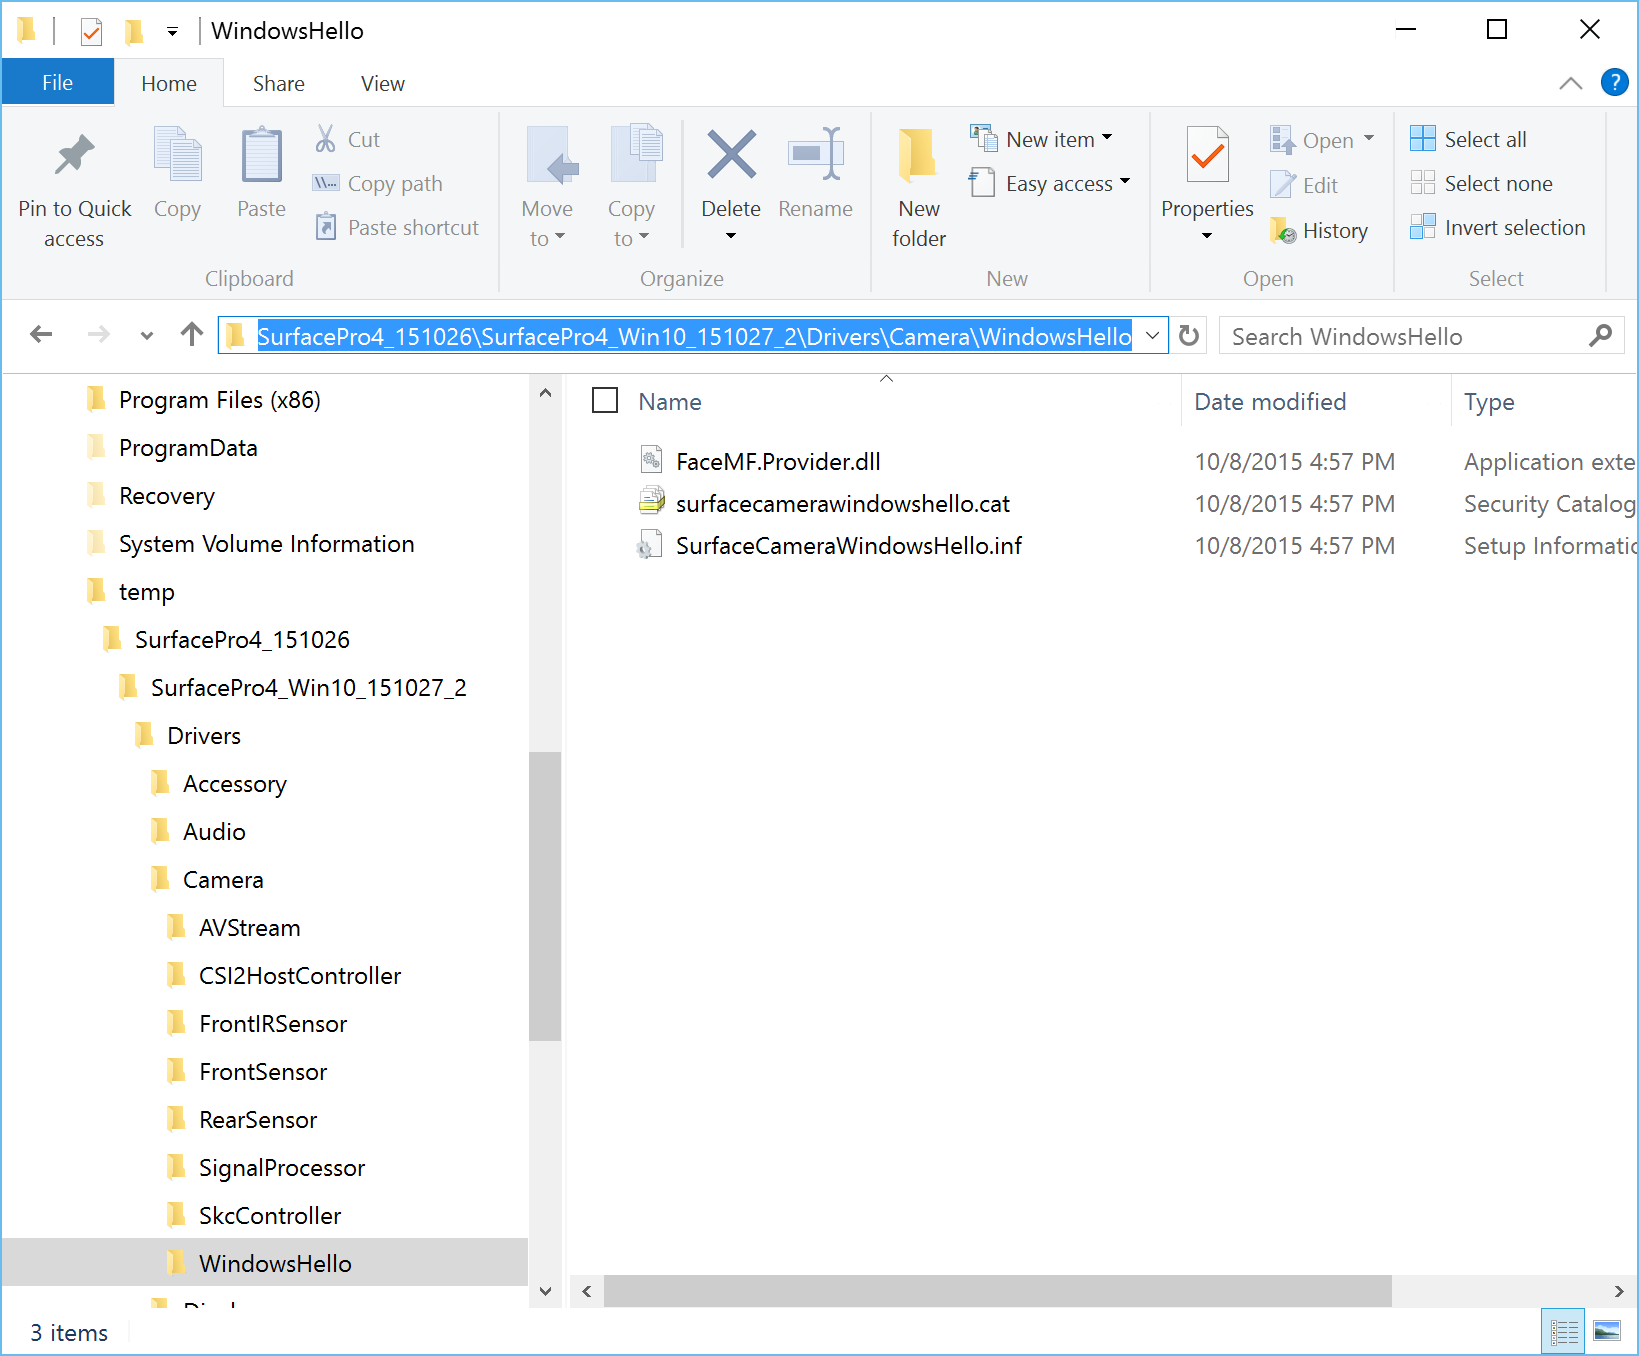Screen dimensions: 1639x1356
Task: Click the Edit ribbon command
Action: point(1304,185)
